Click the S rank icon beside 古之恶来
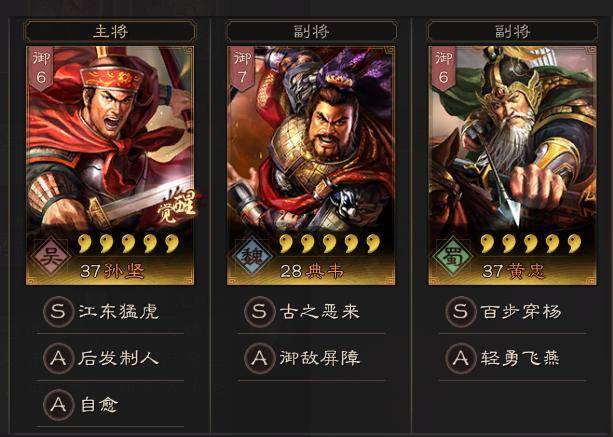 (260, 312)
